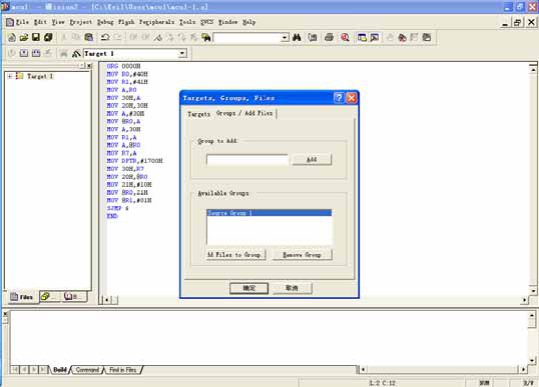This screenshot has width=539, height=387.
Task: Click the document icon left of File menu
Action: pos(10,22)
